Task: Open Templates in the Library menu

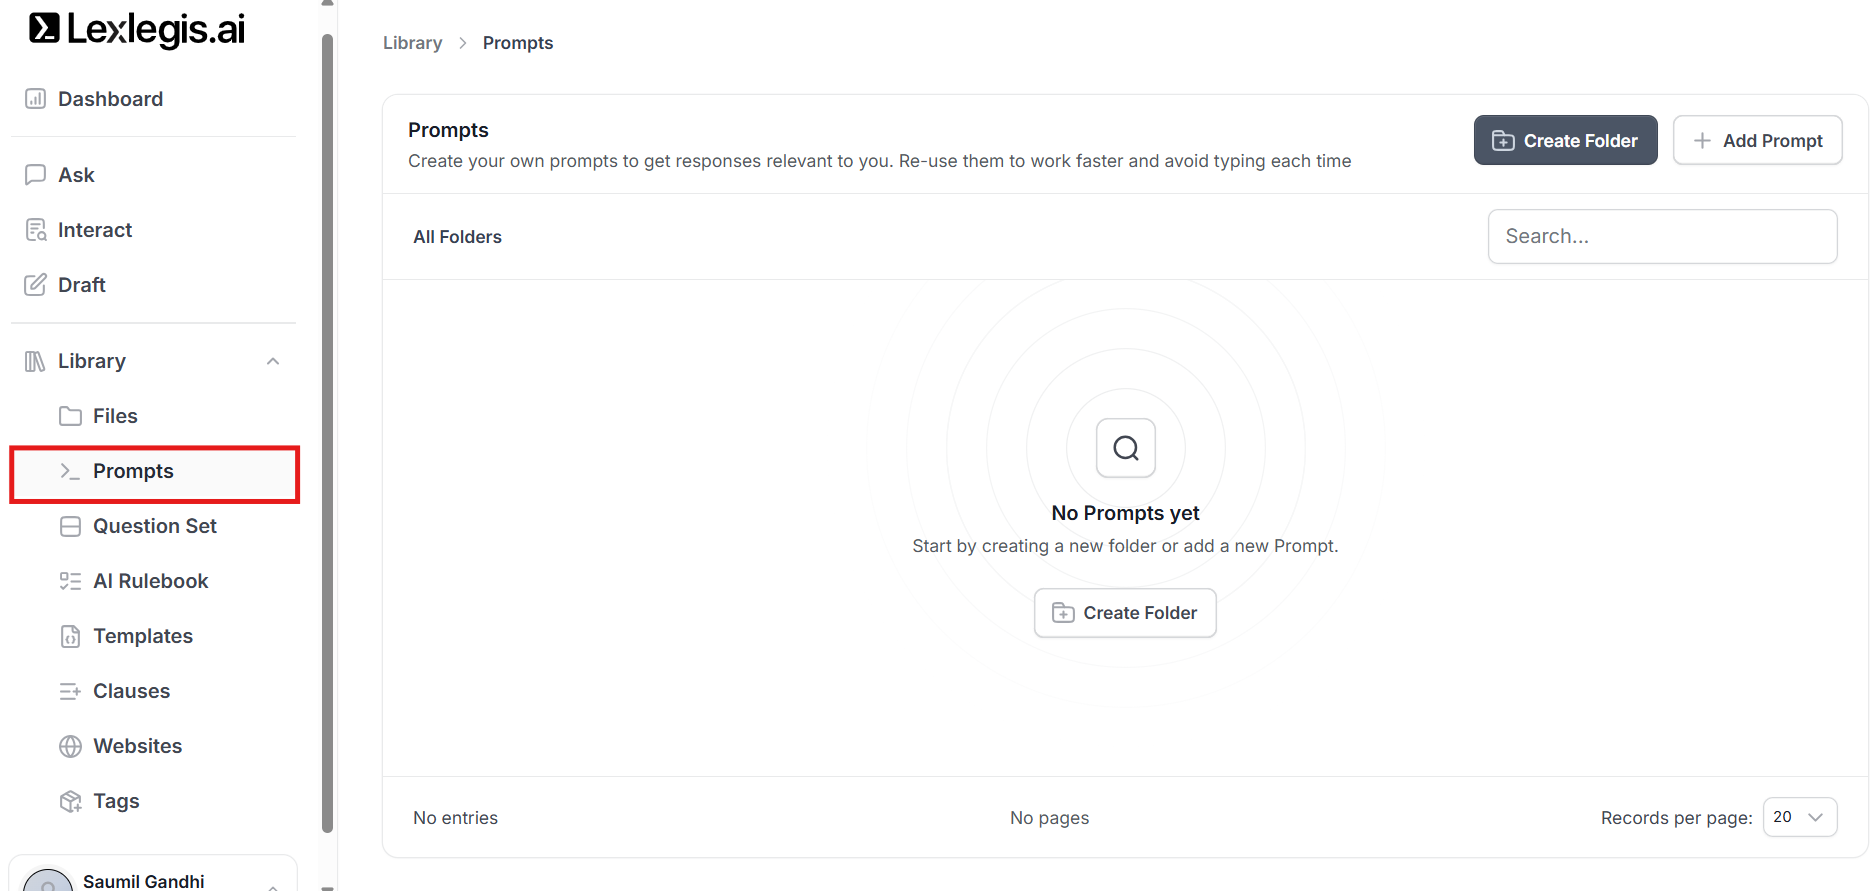Action: tap(143, 636)
